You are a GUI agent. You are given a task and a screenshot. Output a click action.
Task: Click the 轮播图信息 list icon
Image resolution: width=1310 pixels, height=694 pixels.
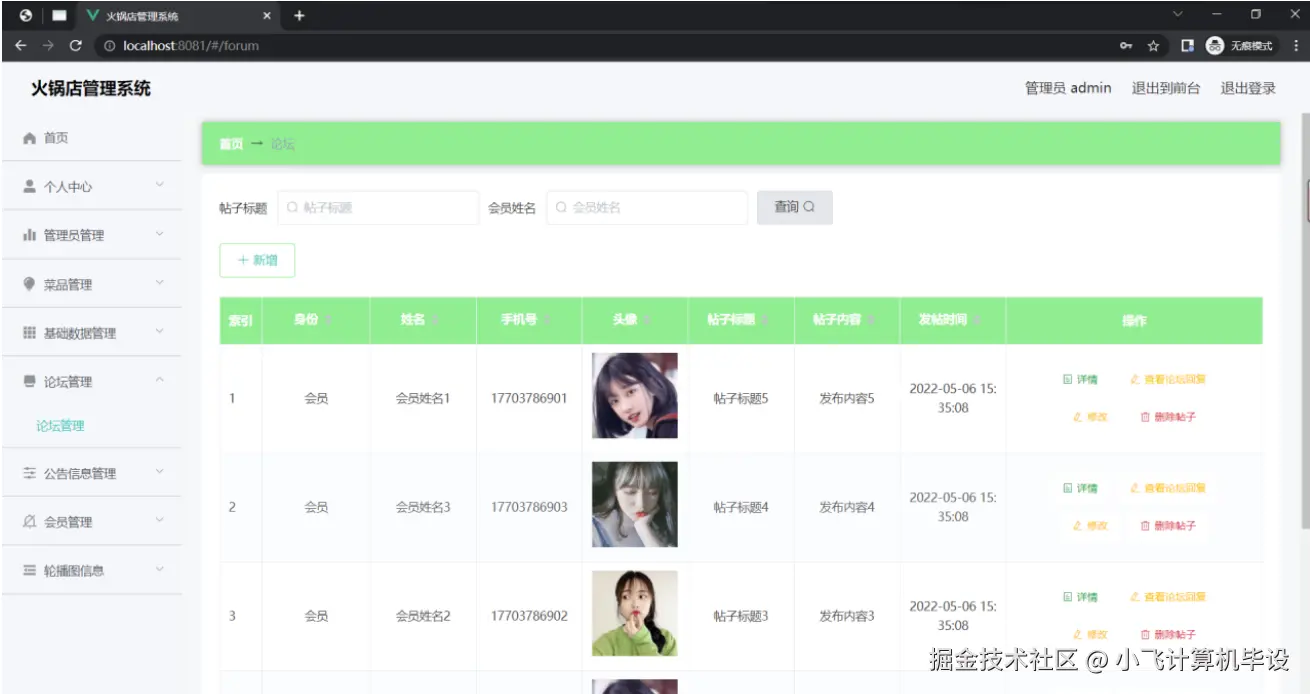click(x=29, y=570)
